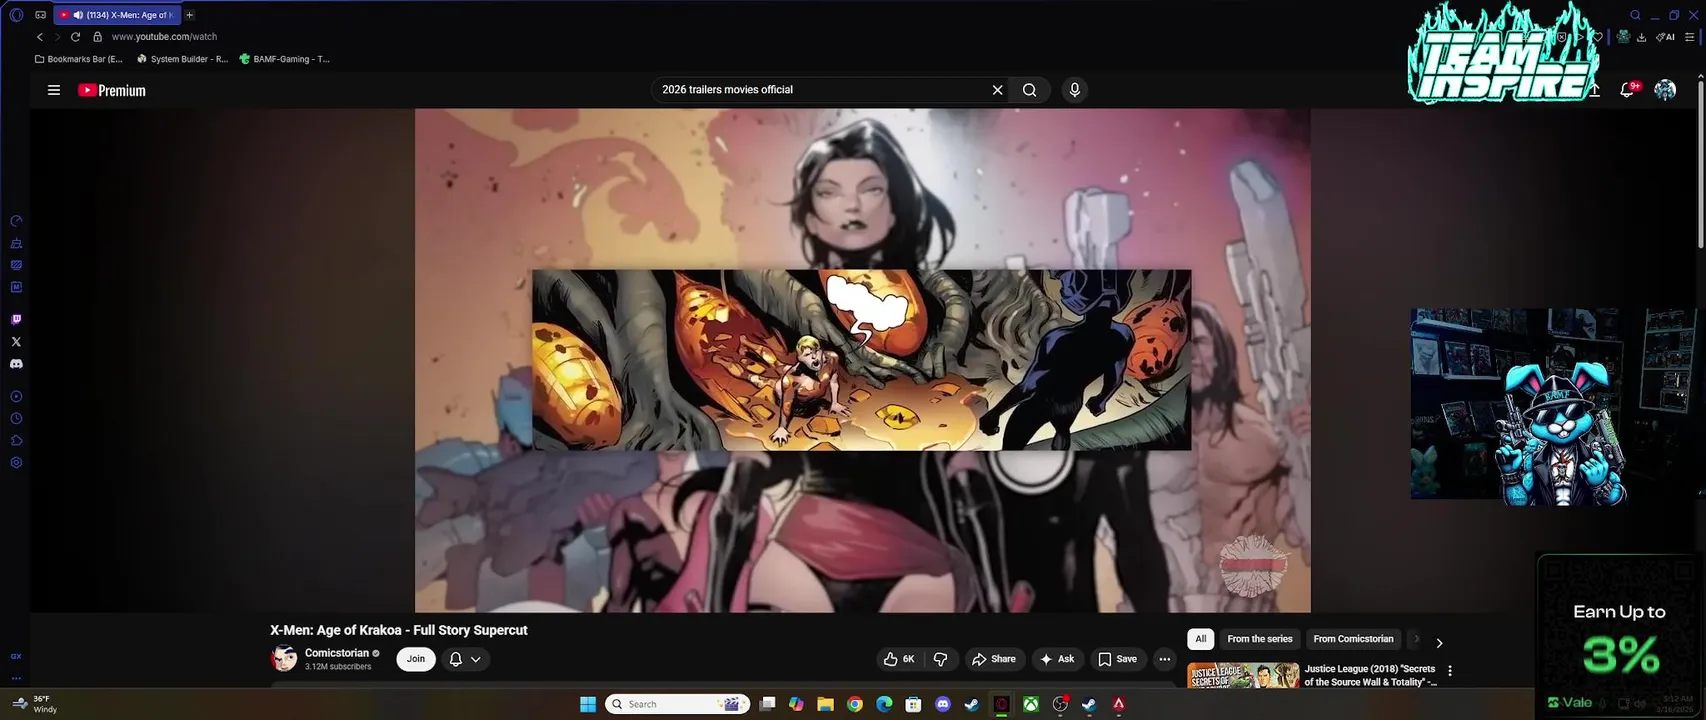Share the X-Men Krakoa video
This screenshot has width=1706, height=720.
[993, 659]
